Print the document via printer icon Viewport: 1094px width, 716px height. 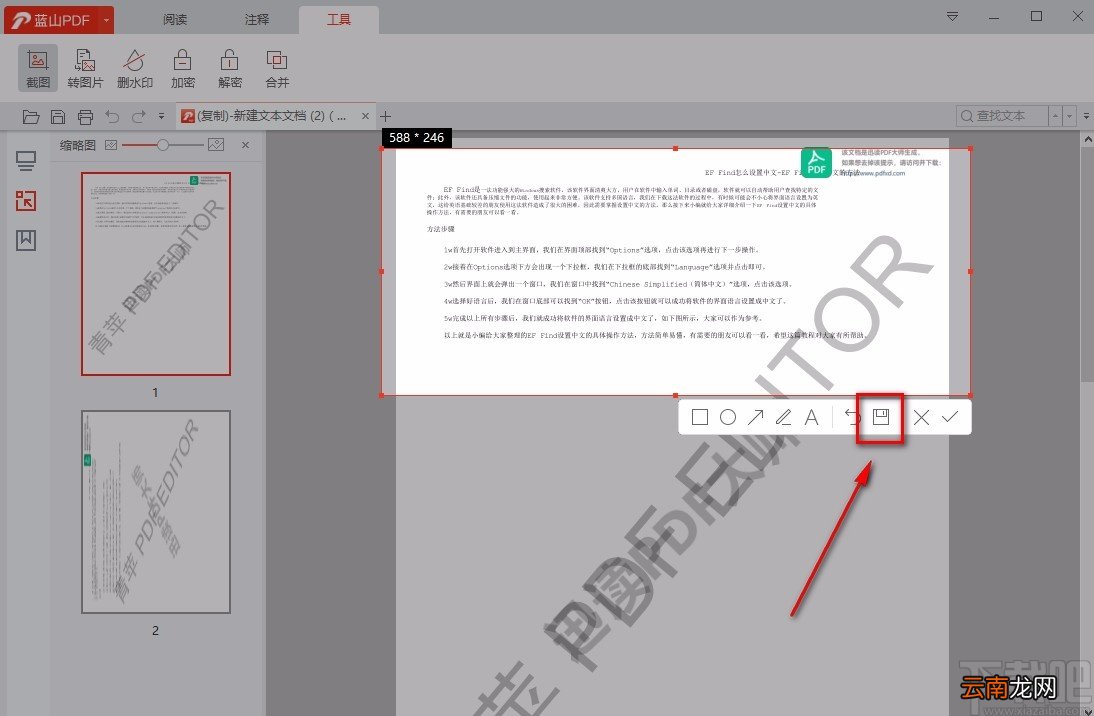(x=85, y=117)
